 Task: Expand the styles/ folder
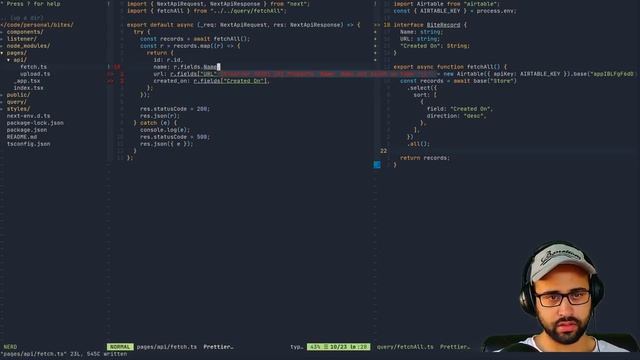click(x=18, y=109)
